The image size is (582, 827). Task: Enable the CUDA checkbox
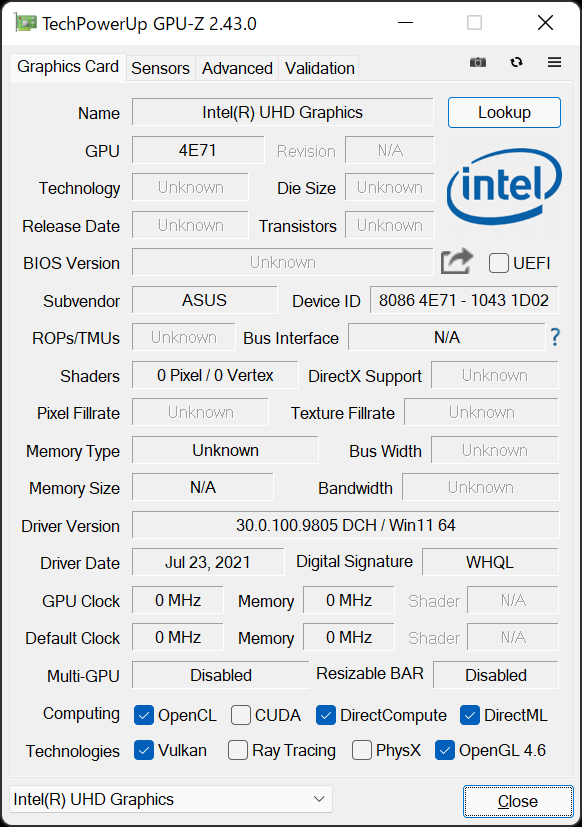pos(240,715)
